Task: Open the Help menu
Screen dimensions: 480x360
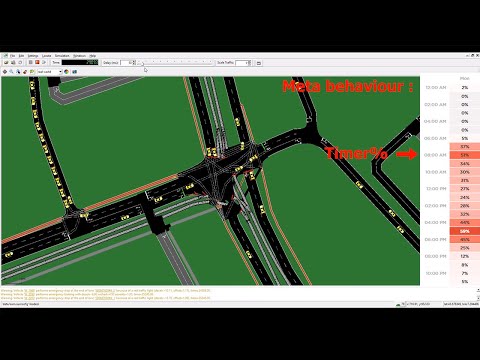Action: pos(93,56)
